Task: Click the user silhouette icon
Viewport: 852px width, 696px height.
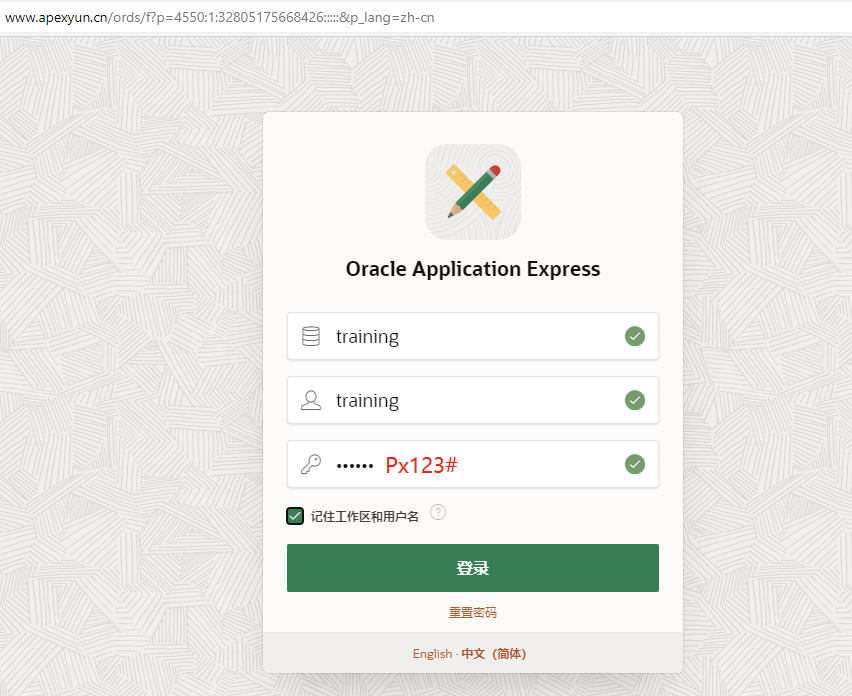Action: (x=311, y=400)
